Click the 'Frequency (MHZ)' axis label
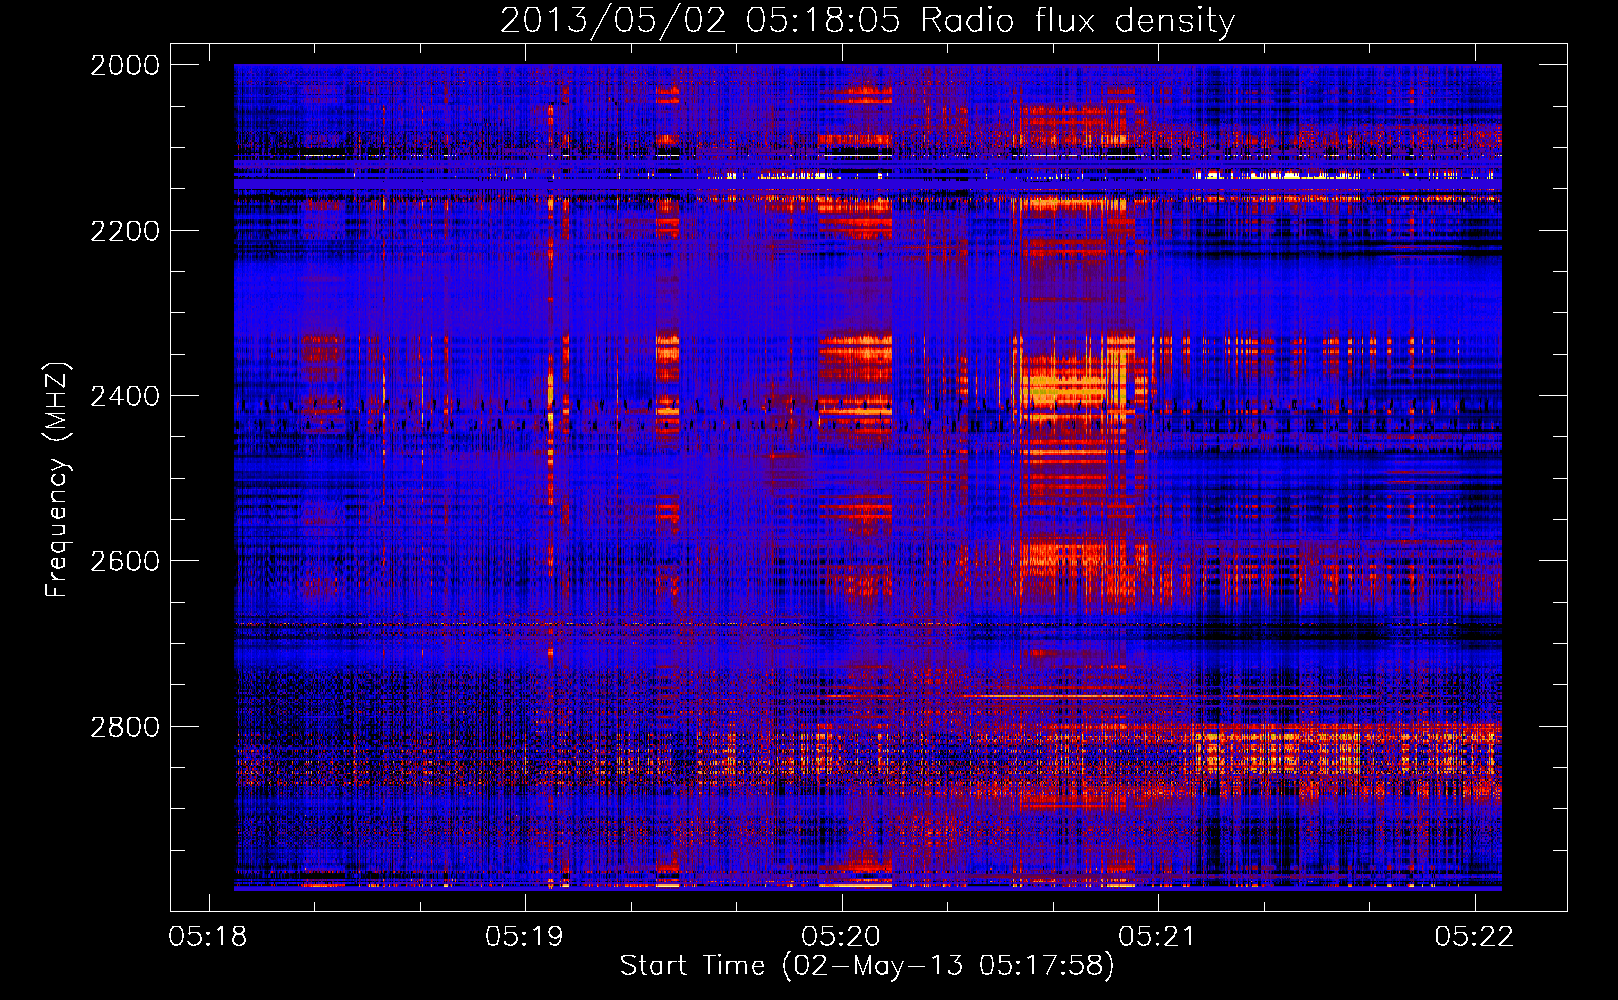Image resolution: width=1618 pixels, height=1000 pixels. tap(58, 480)
